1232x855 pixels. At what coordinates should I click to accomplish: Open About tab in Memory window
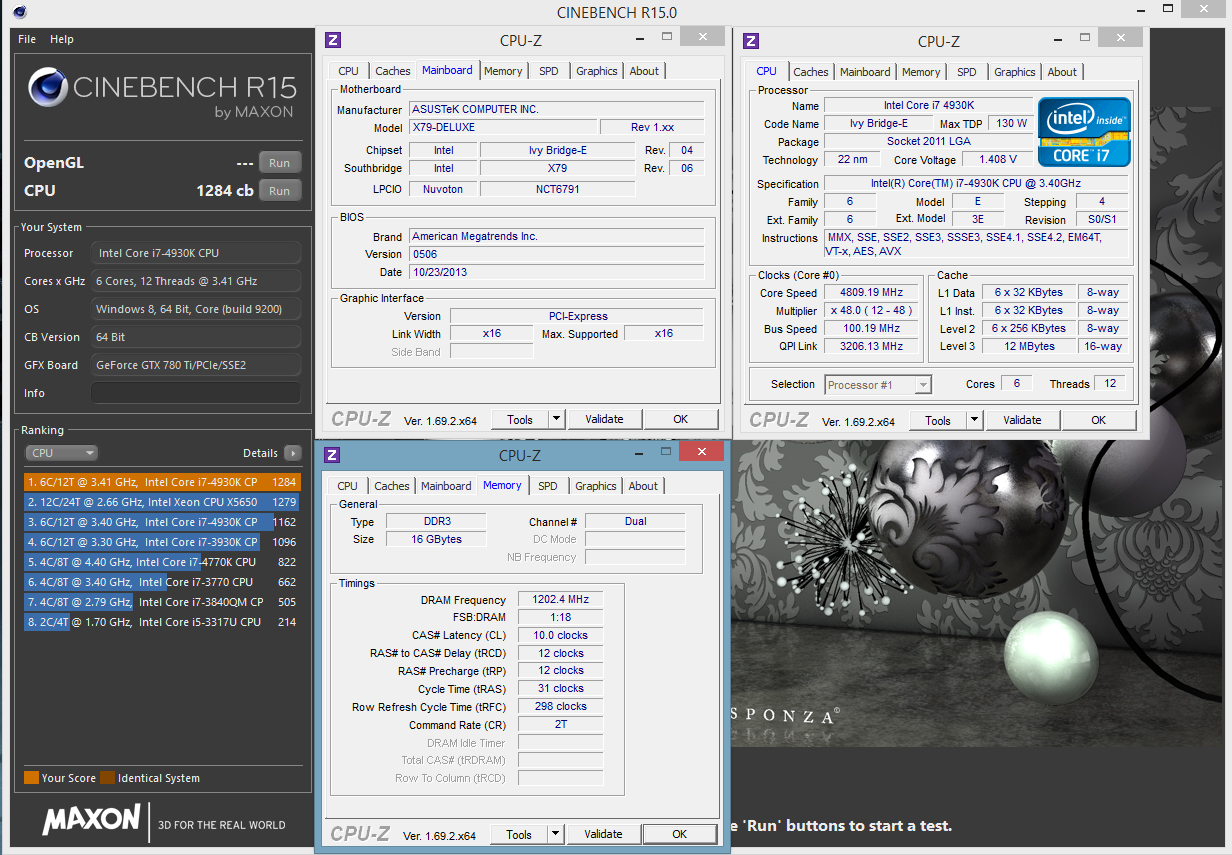[x=643, y=486]
